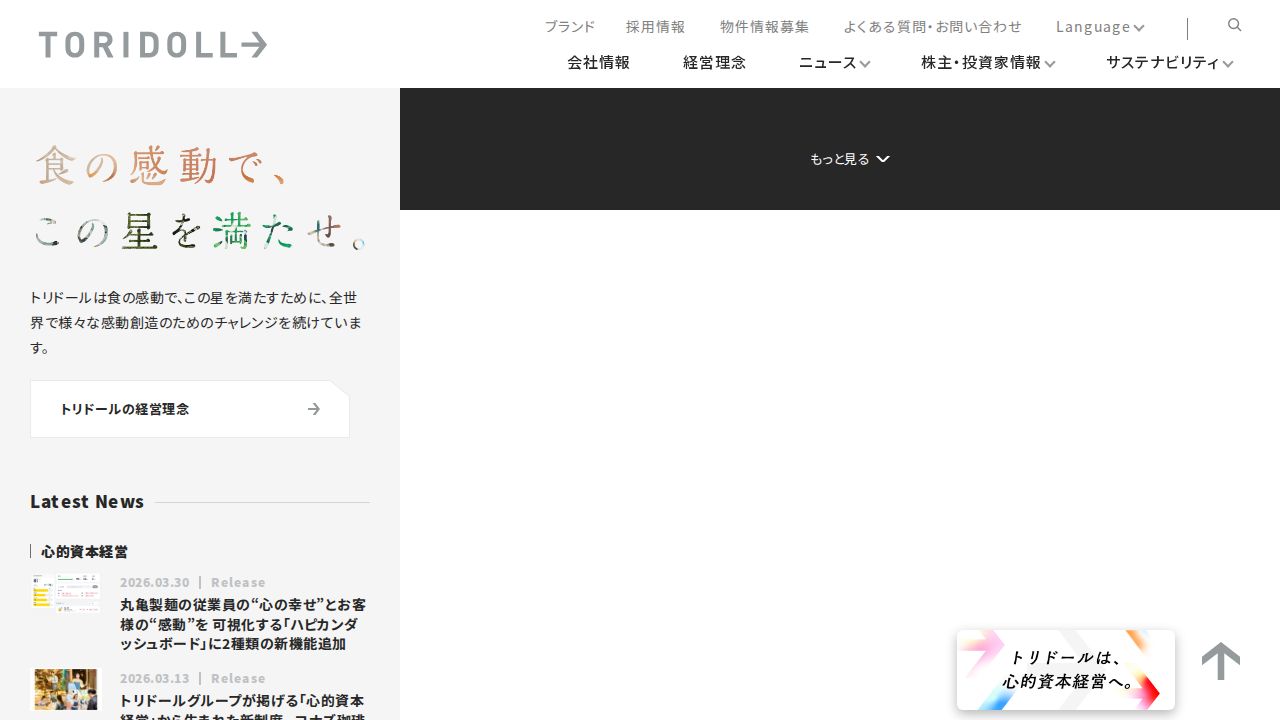Image resolution: width=1280 pixels, height=720 pixels.
Task: Expand the ニュース menu chevron
Action: pyautogui.click(x=865, y=64)
